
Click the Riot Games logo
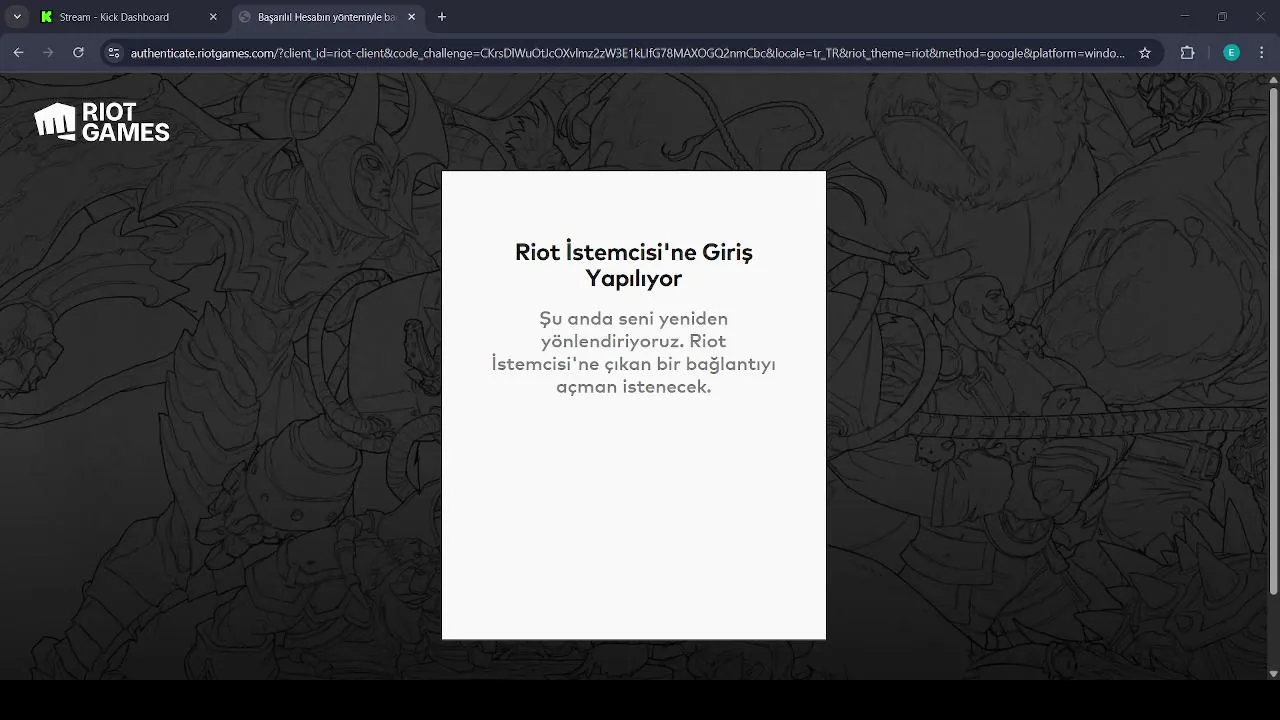102,122
